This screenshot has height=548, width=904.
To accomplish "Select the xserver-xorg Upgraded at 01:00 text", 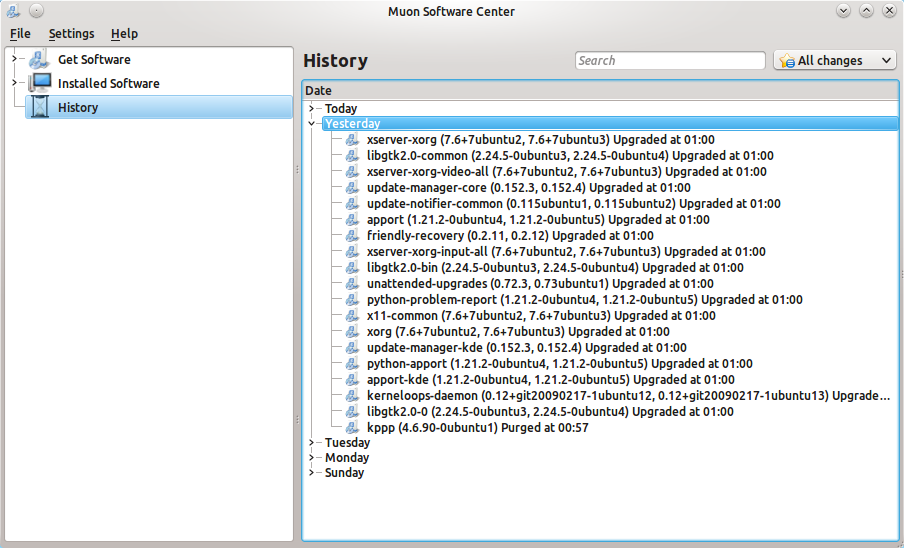I will pyautogui.click(x=540, y=139).
